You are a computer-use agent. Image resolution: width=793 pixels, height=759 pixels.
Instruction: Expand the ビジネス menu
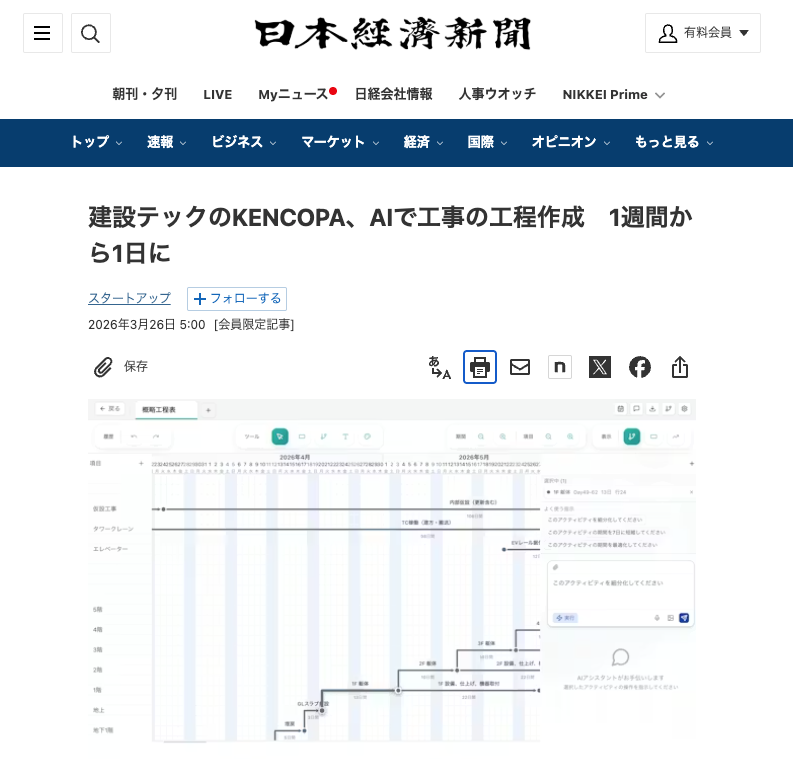(244, 142)
